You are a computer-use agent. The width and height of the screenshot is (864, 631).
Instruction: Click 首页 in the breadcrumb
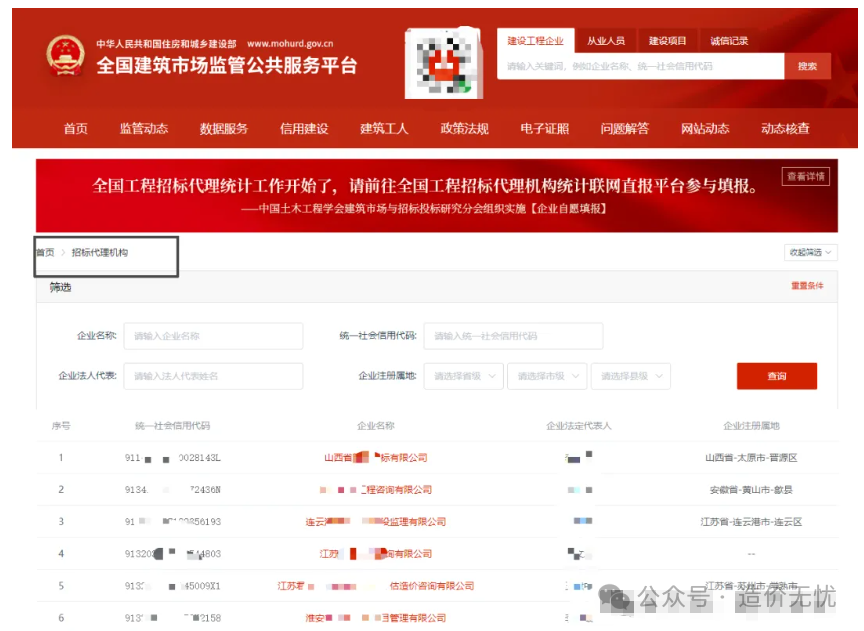[45, 253]
